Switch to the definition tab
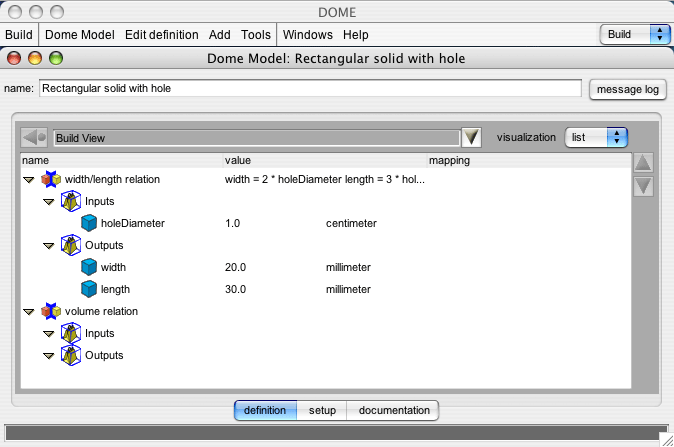The image size is (674, 447). pyautogui.click(x=265, y=410)
